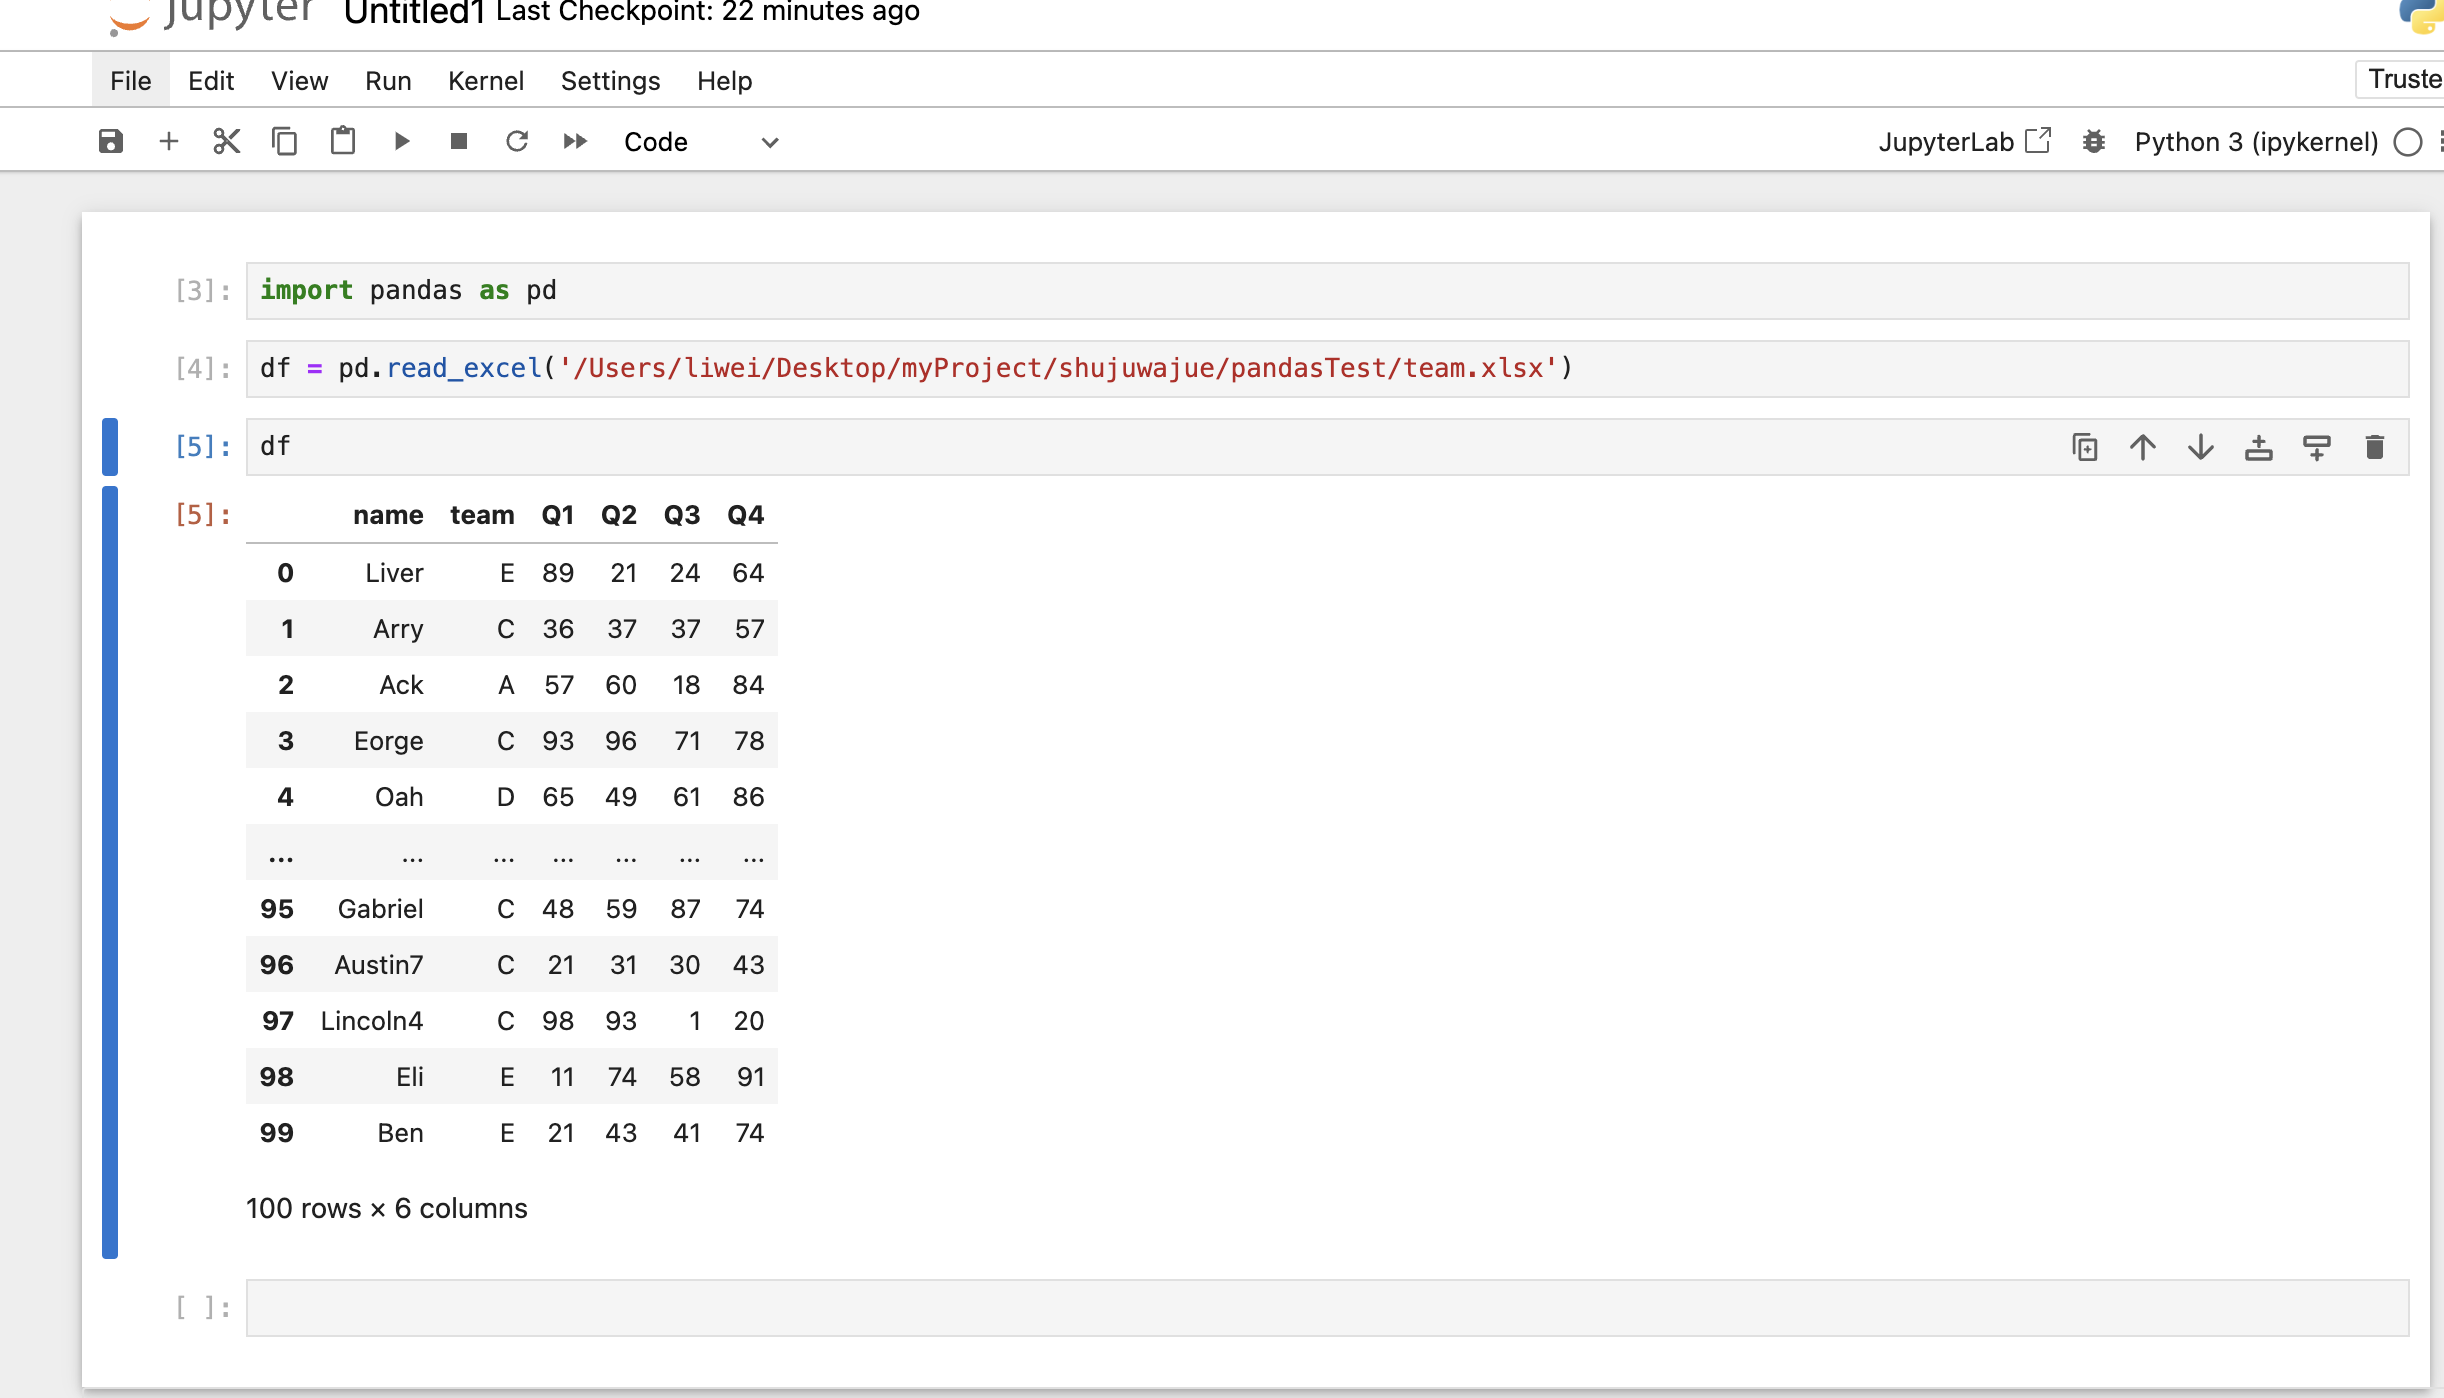Screen dimensions: 2444x1398
Task: Collapse cell 5 output via blue bar
Action: click(110, 872)
